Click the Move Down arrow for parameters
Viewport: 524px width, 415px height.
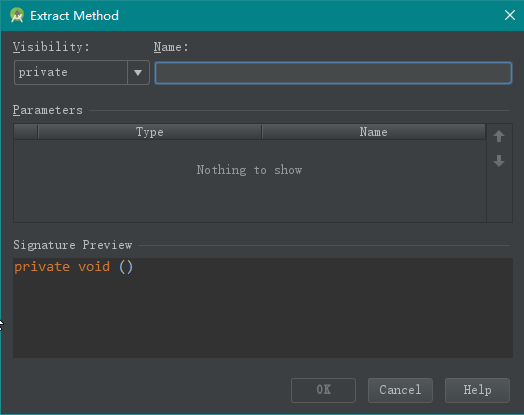point(499,161)
